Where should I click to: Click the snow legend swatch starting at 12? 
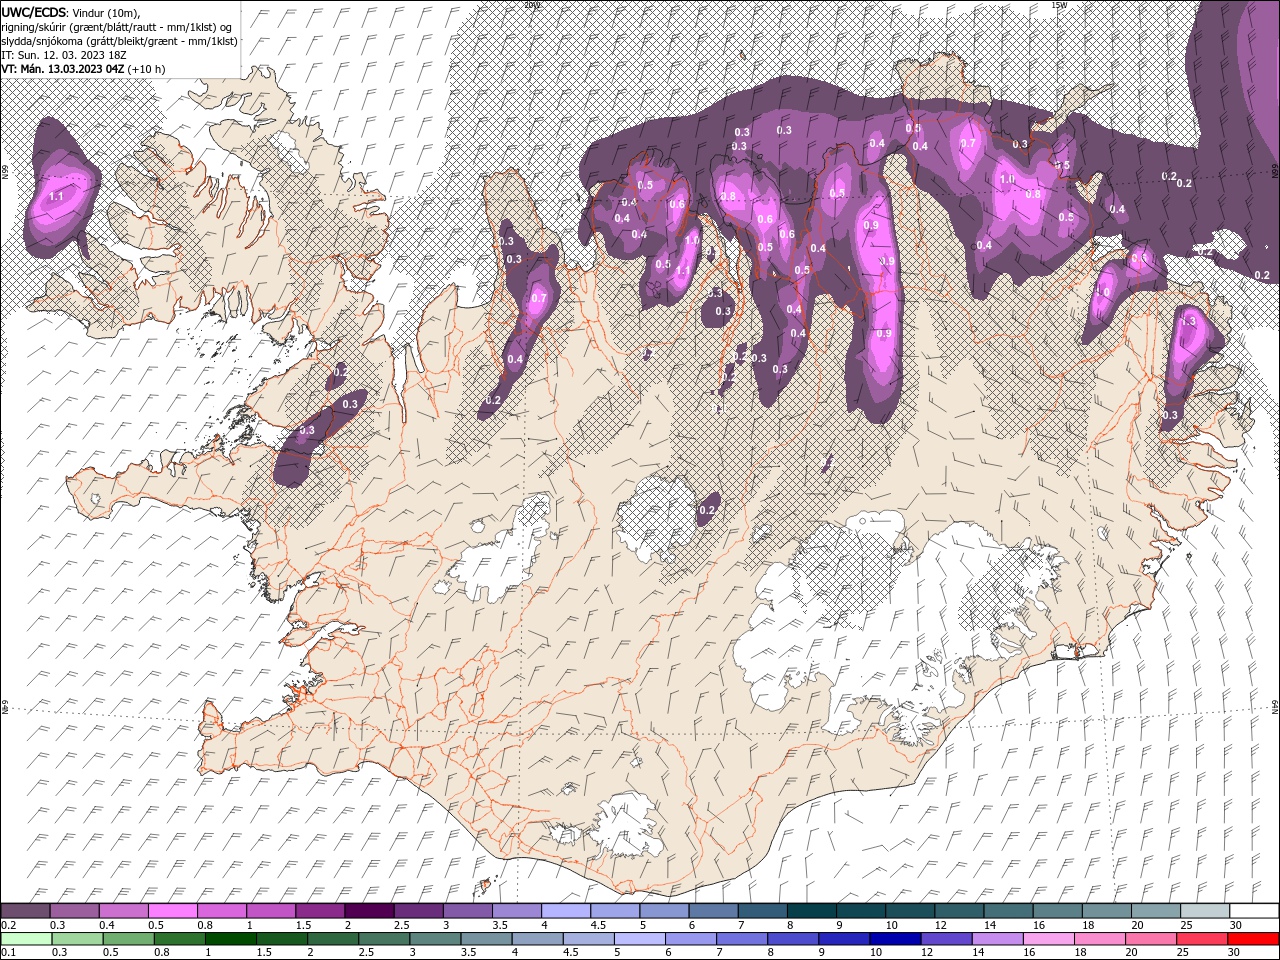[x=959, y=911]
